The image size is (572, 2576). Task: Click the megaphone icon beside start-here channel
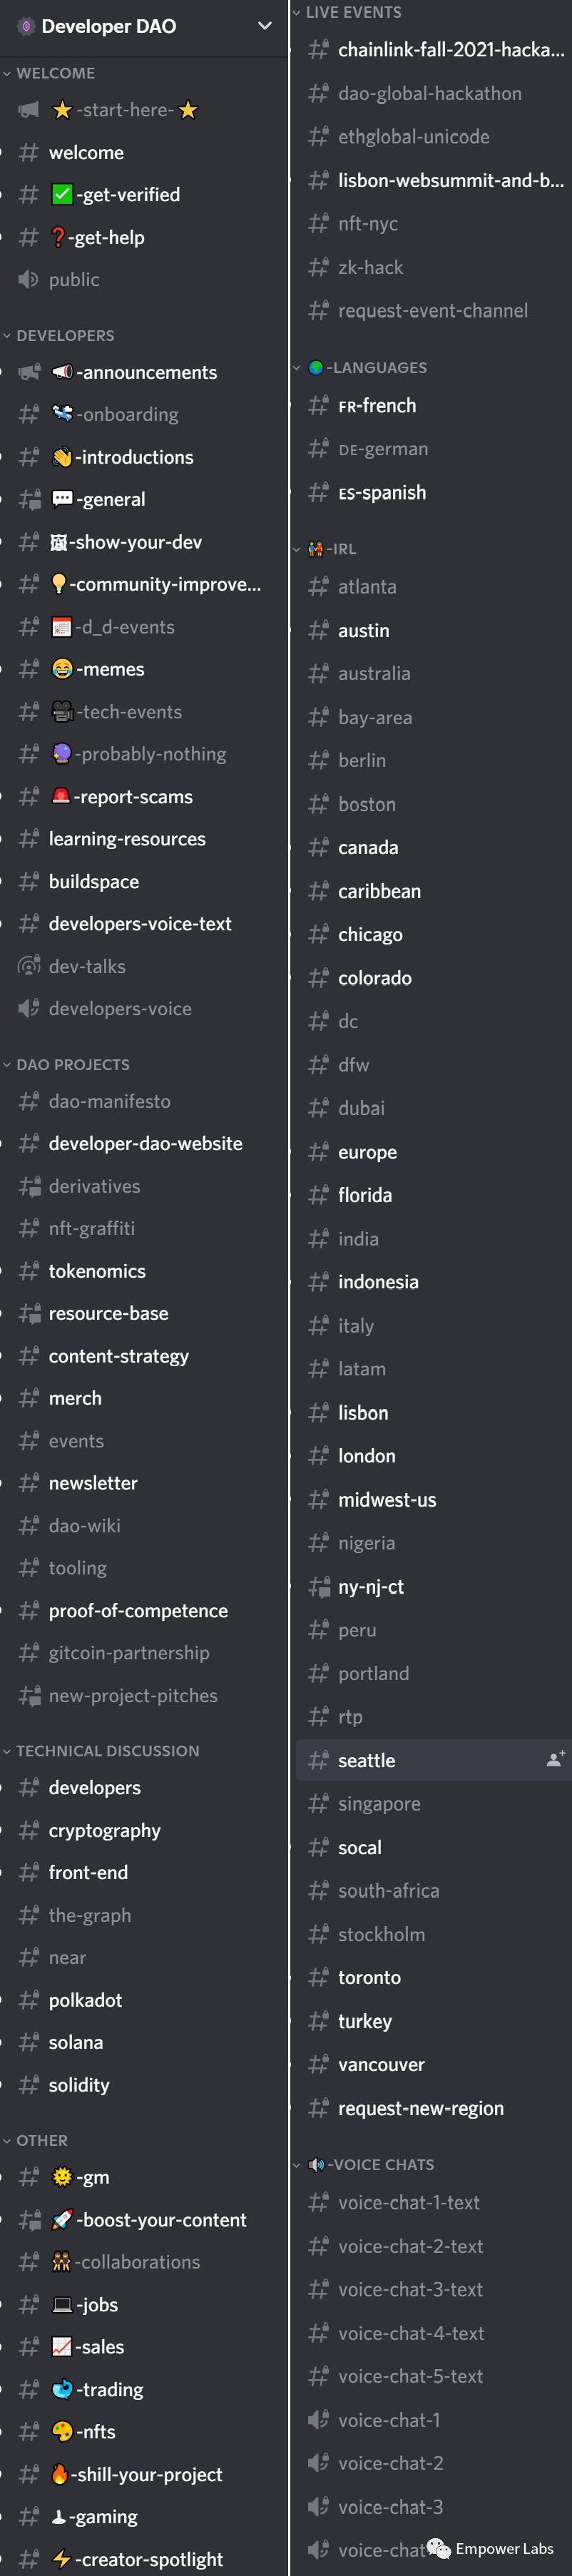pos(29,110)
